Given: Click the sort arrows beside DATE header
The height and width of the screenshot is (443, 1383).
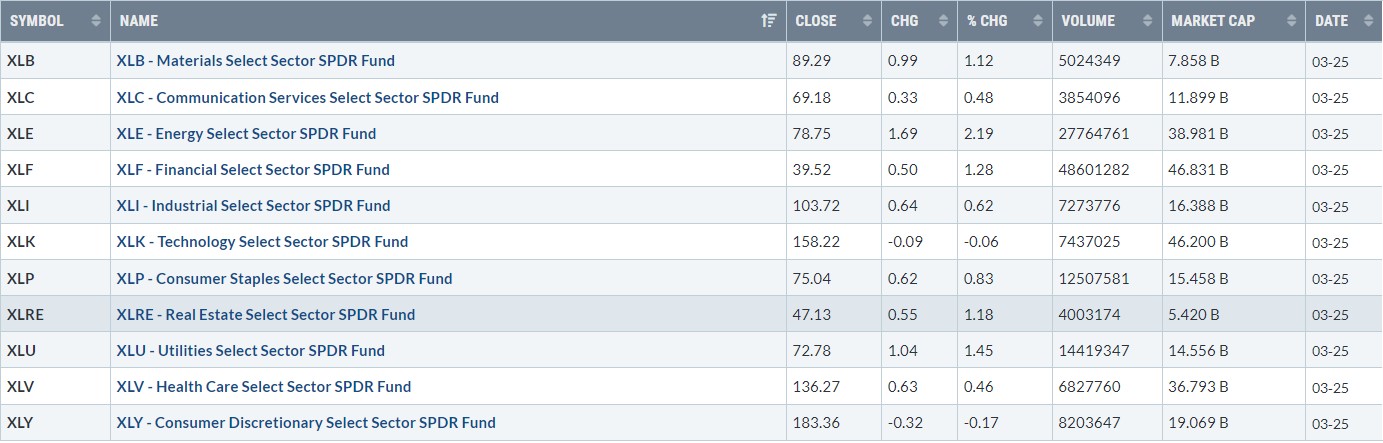Looking at the screenshot, I should tap(1367, 21).
